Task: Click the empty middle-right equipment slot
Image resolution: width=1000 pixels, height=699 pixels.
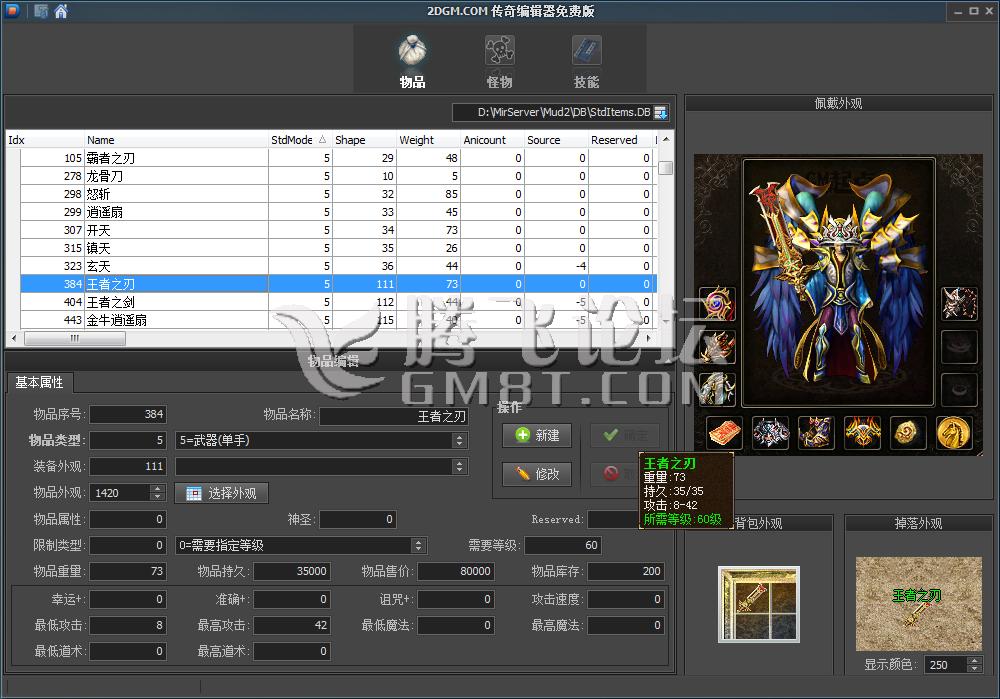Action: (960, 347)
